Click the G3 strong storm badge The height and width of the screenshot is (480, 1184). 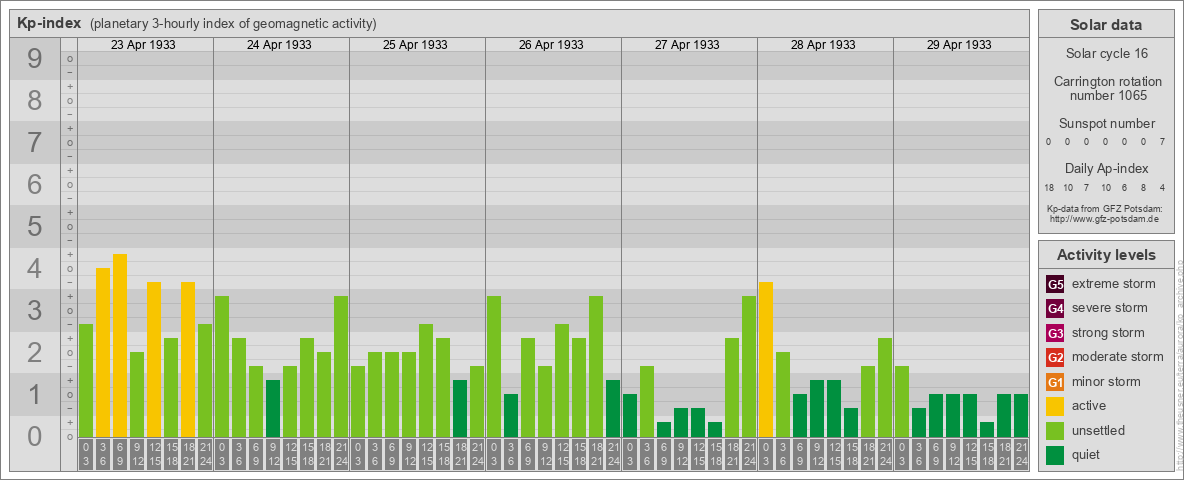(x=1055, y=333)
